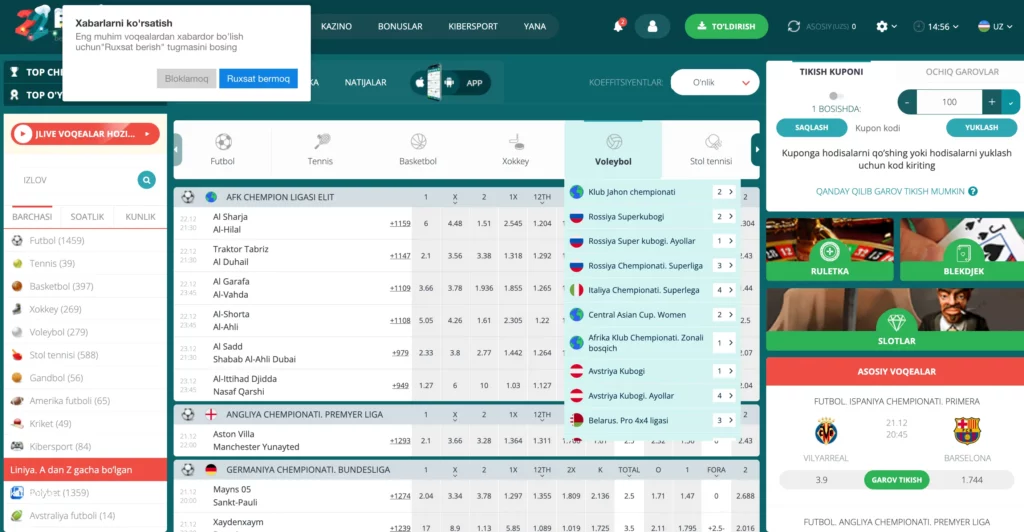Open Basketbol (397) in sidebar
The image size is (1024, 532).
85,287
